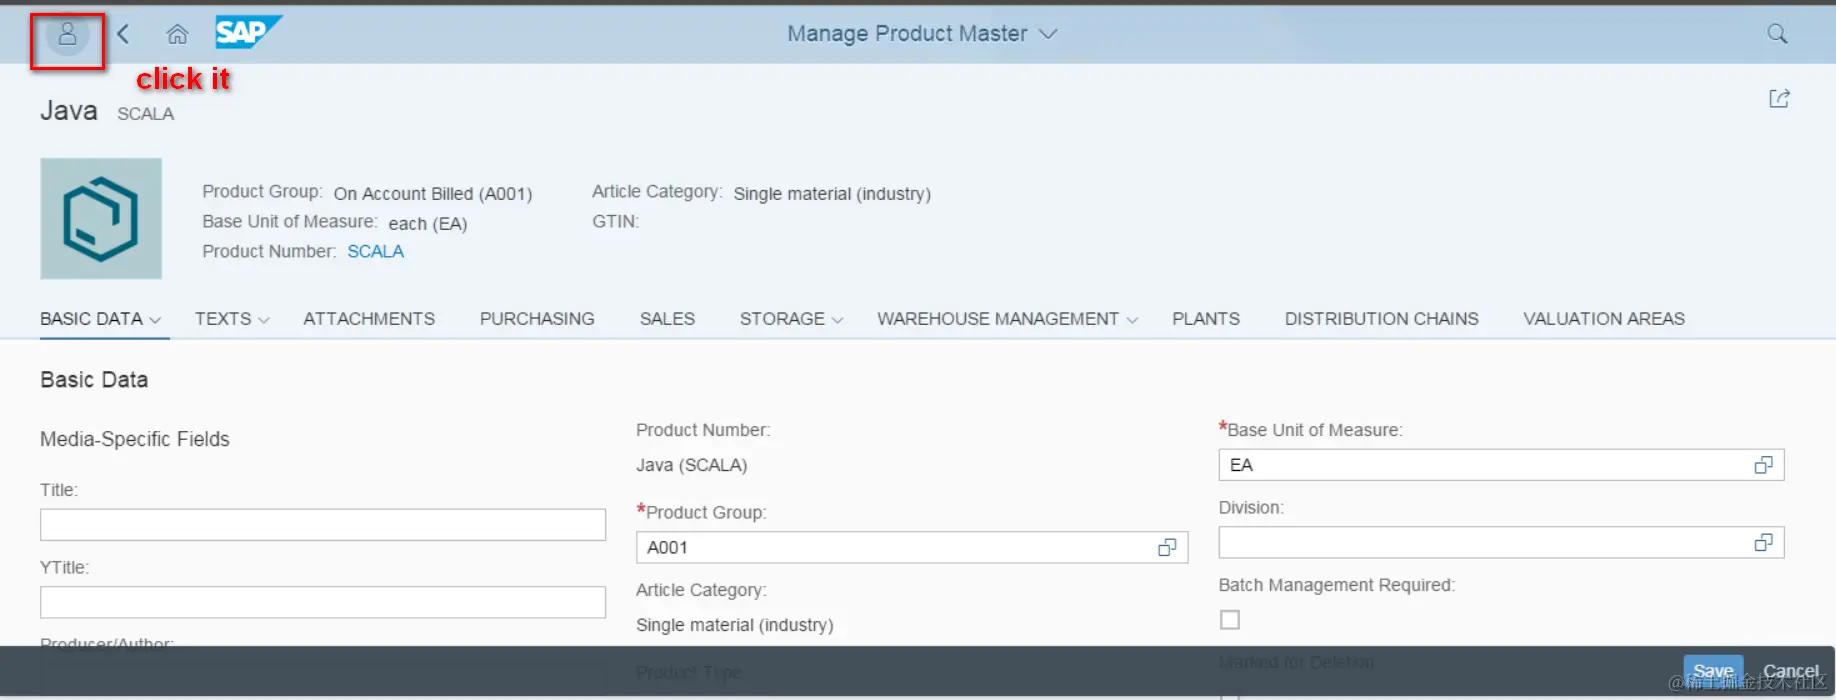Go back using the back arrow
Image resolution: width=1836 pixels, height=700 pixels.
coord(123,34)
